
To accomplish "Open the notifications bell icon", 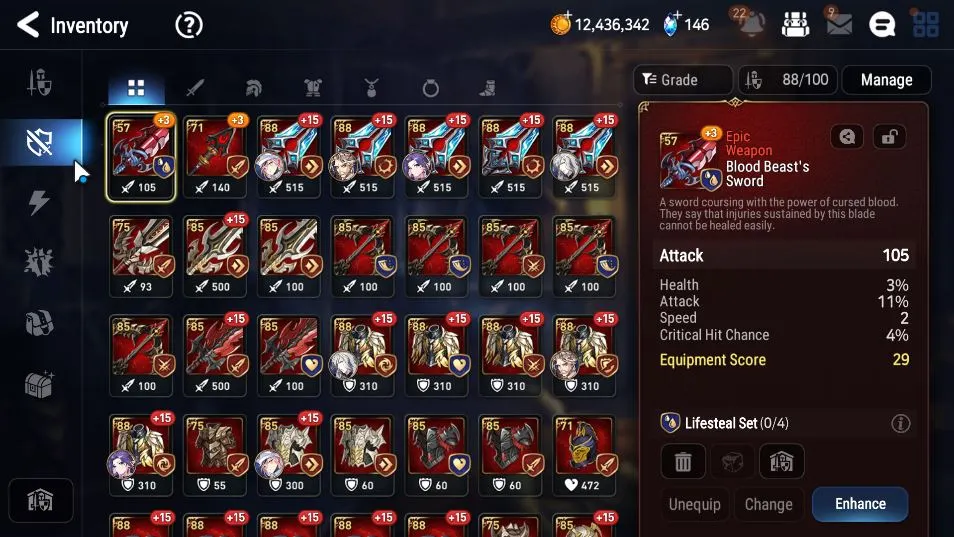I will [750, 24].
